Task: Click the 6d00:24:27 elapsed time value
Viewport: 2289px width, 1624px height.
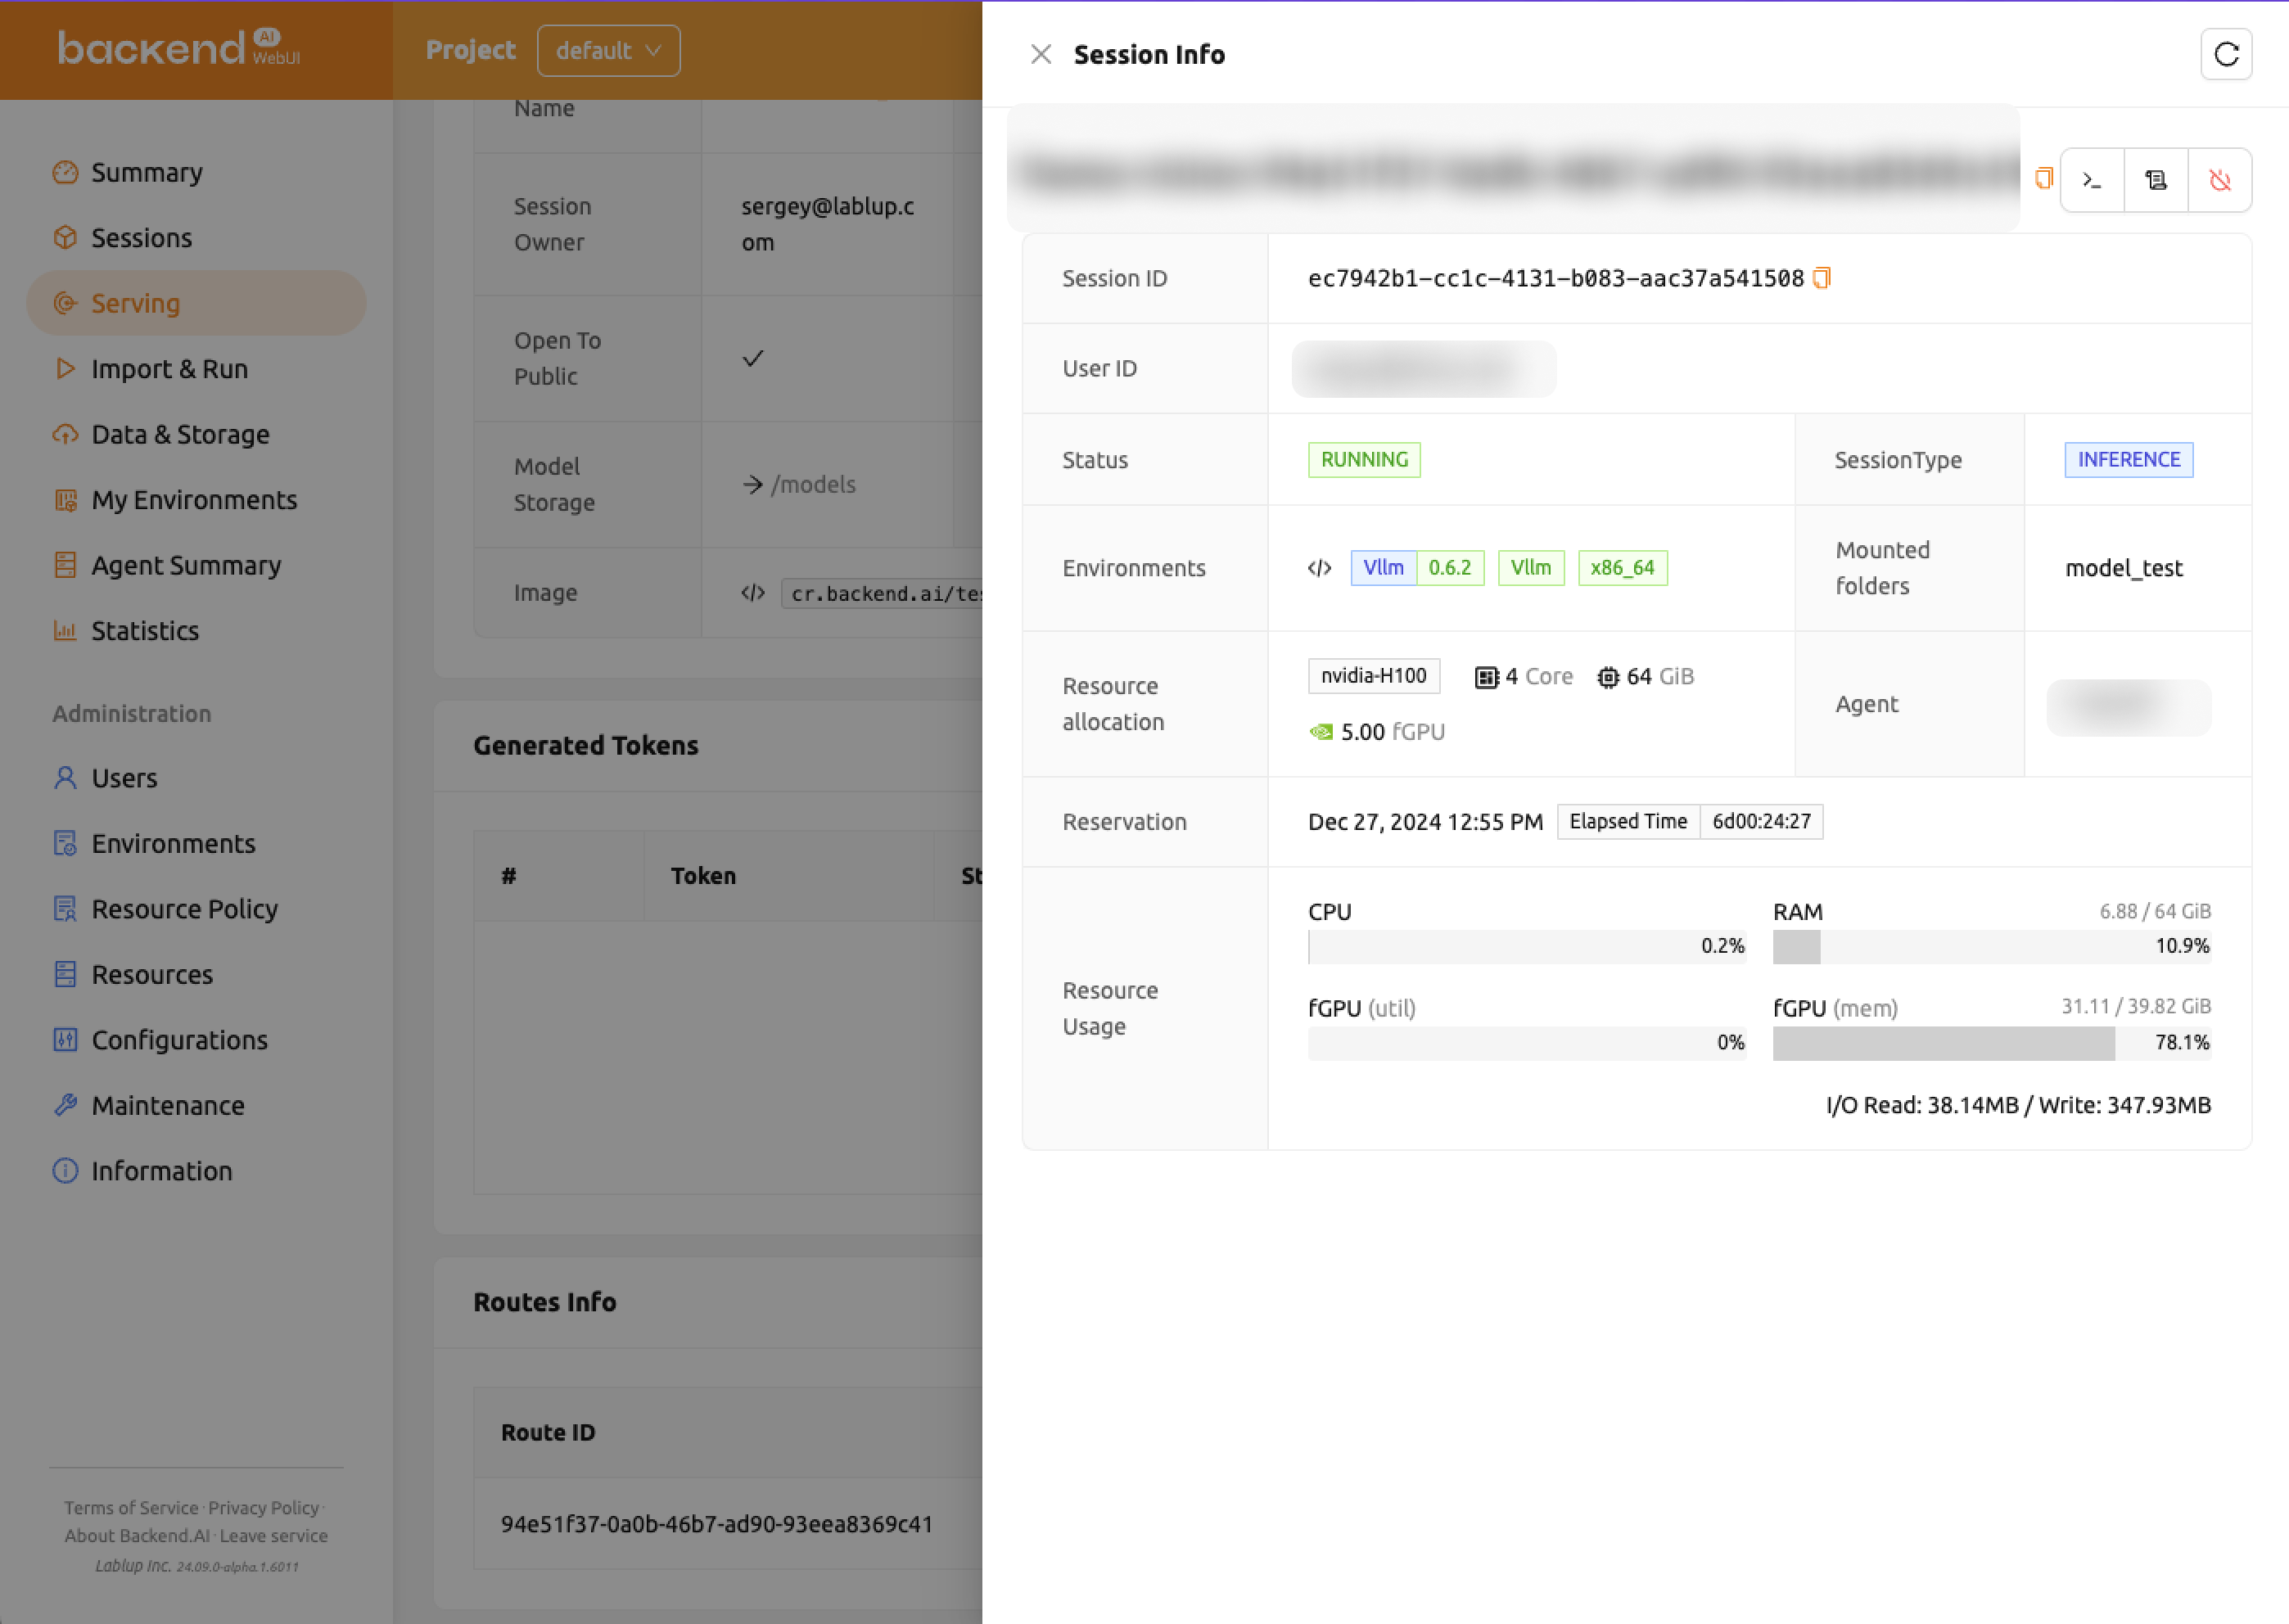Action: pyautogui.click(x=1761, y=822)
